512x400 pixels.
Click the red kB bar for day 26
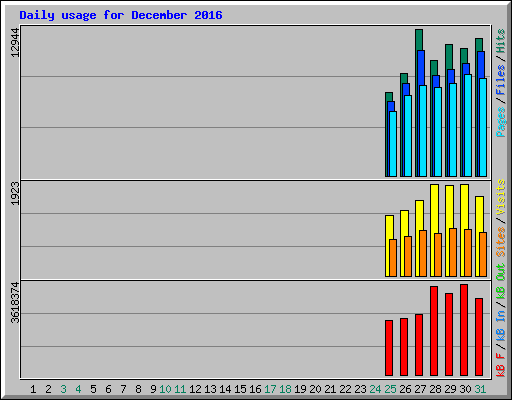(x=404, y=347)
